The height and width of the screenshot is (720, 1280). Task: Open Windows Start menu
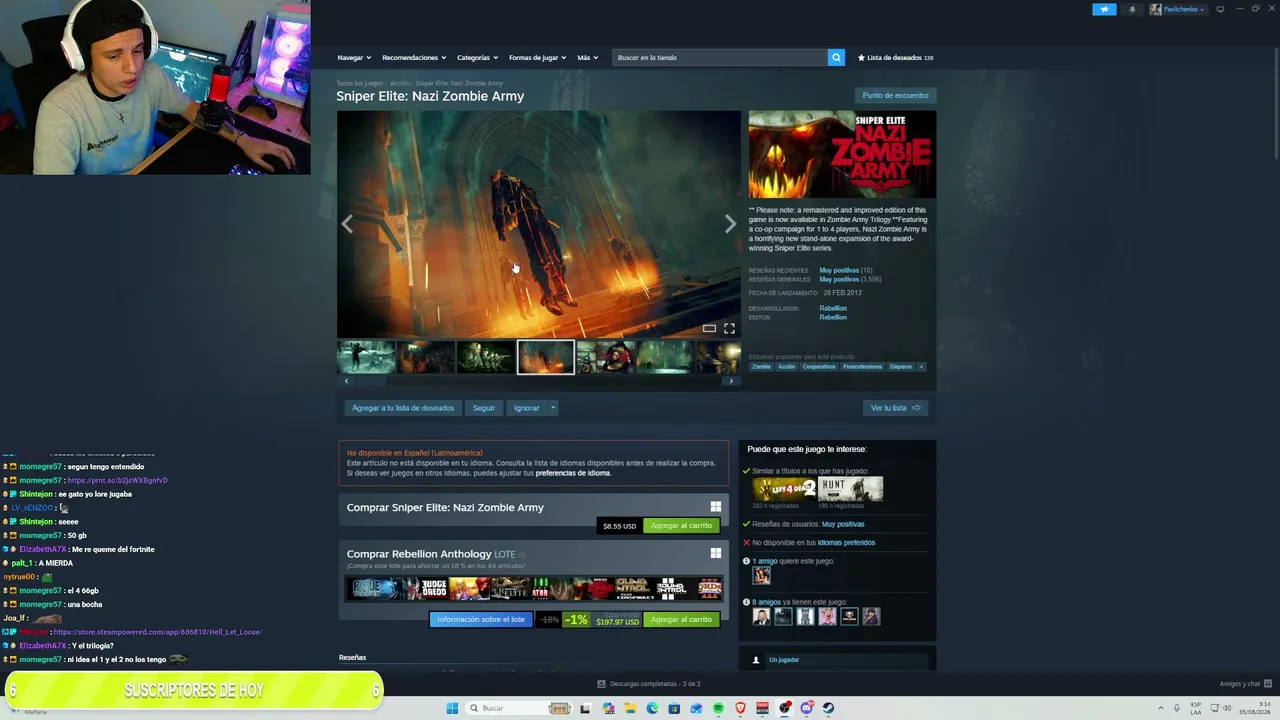(452, 708)
